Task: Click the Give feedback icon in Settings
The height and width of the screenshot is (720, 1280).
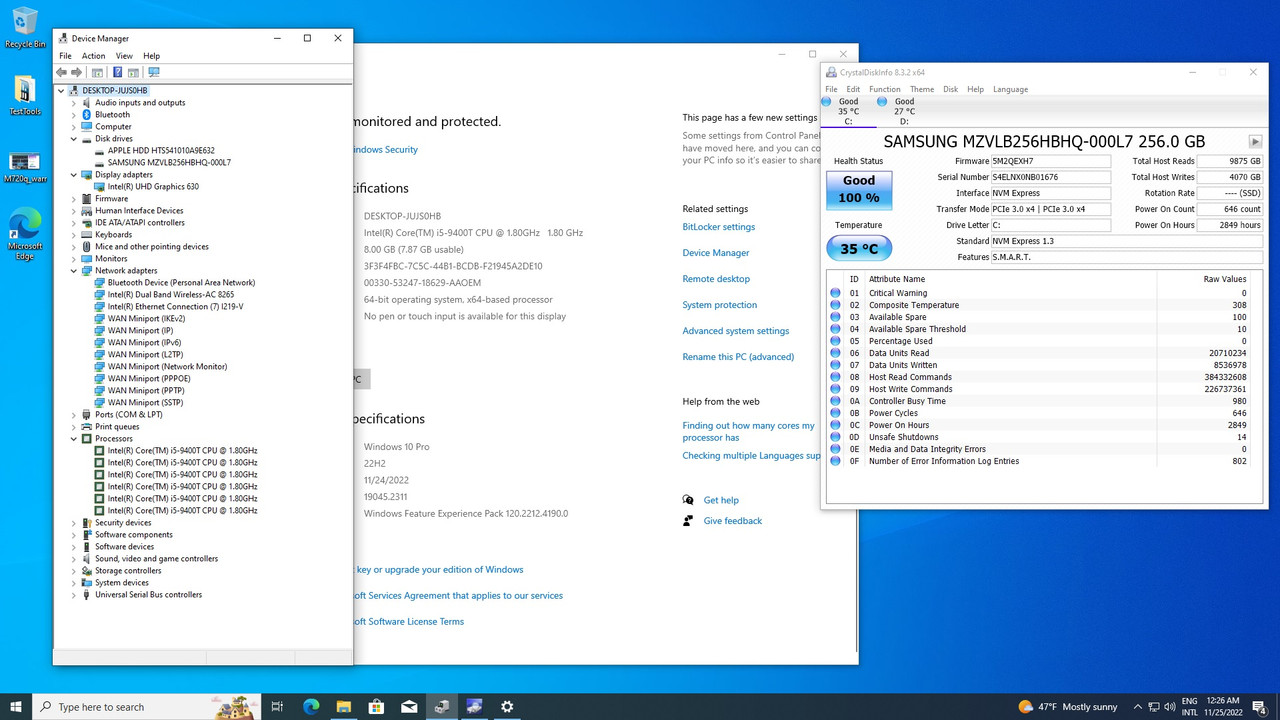Action: pos(688,521)
